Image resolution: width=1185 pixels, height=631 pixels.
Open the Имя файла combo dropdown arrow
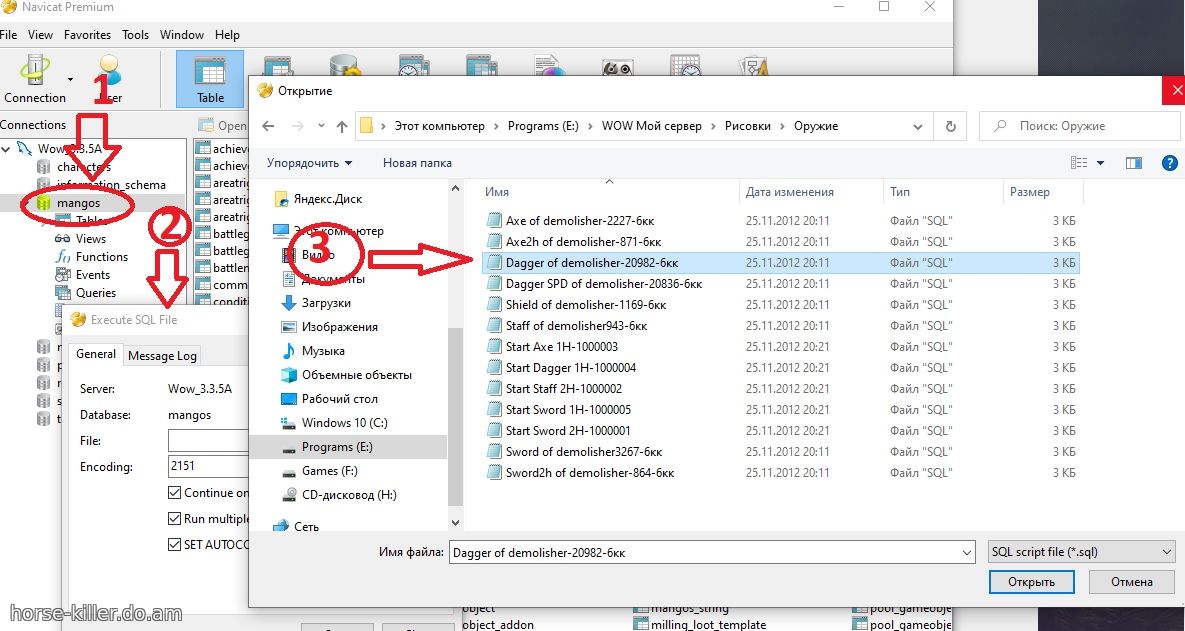click(967, 552)
